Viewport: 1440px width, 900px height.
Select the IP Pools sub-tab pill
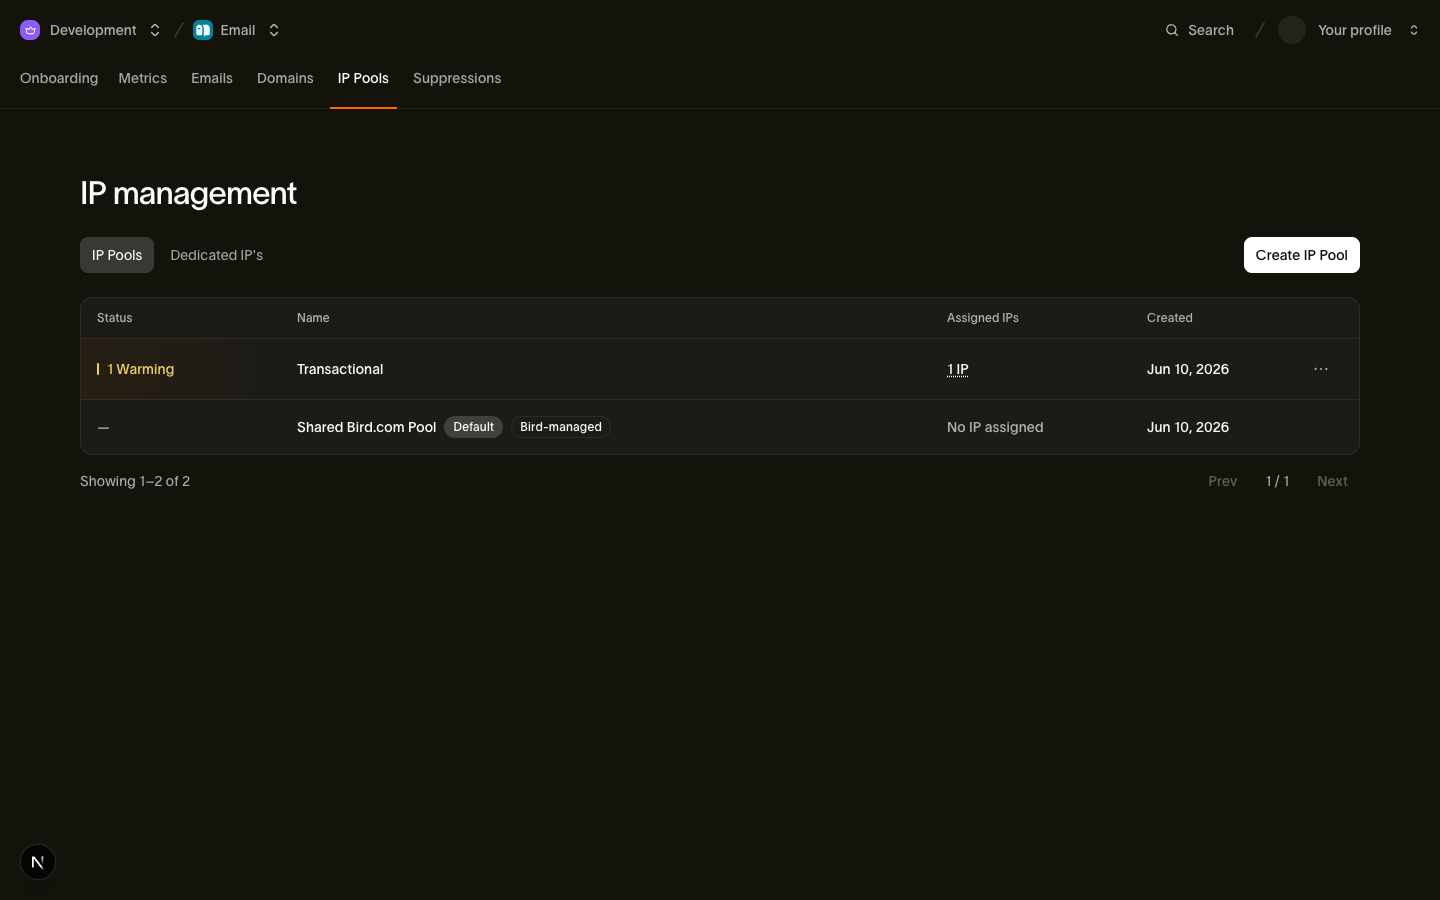[x=117, y=255]
